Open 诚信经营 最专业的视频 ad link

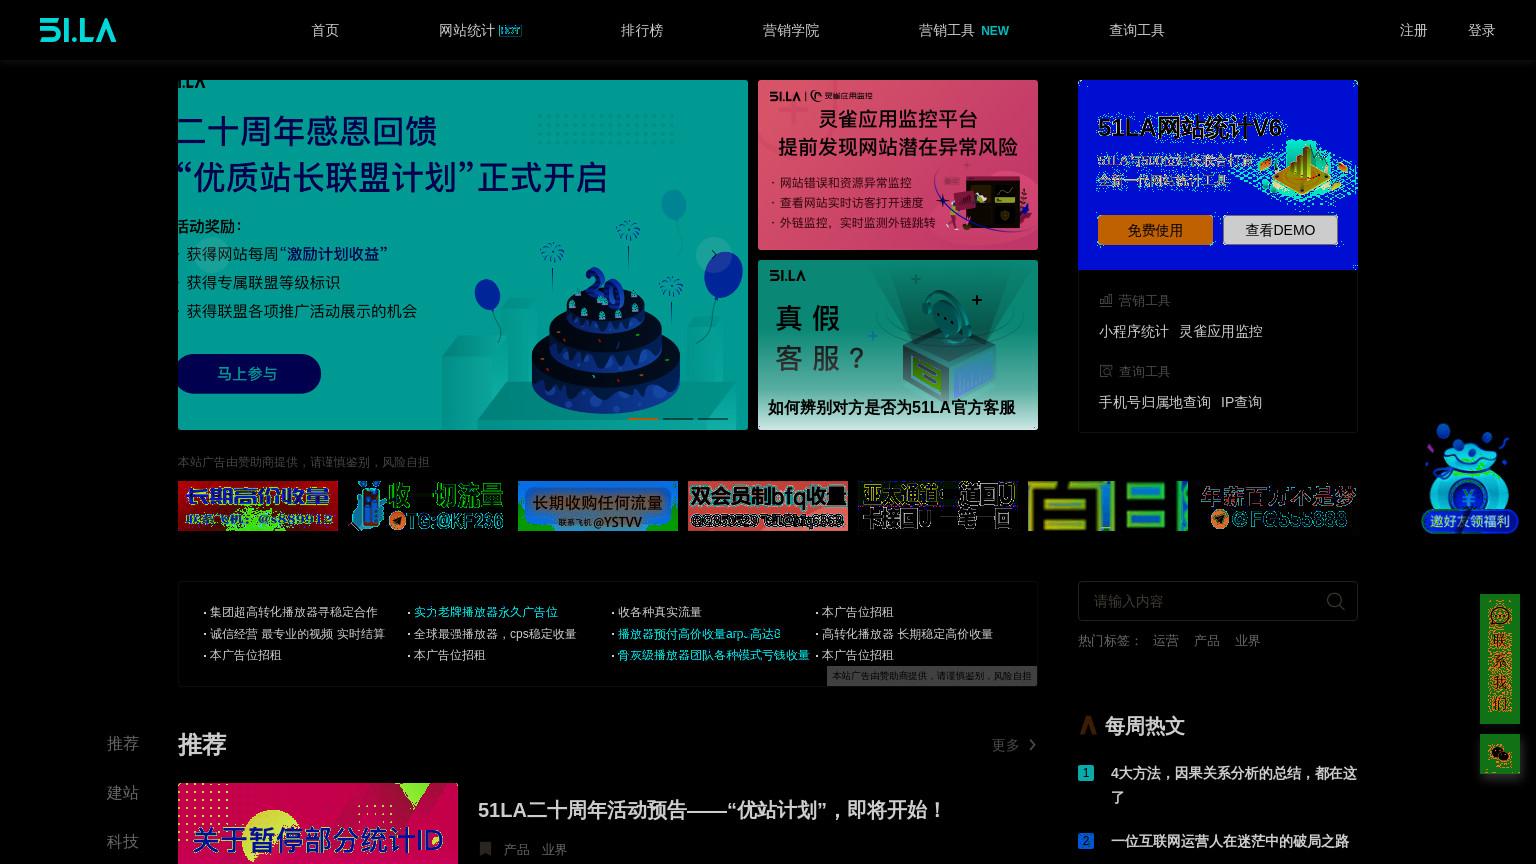[297, 634]
